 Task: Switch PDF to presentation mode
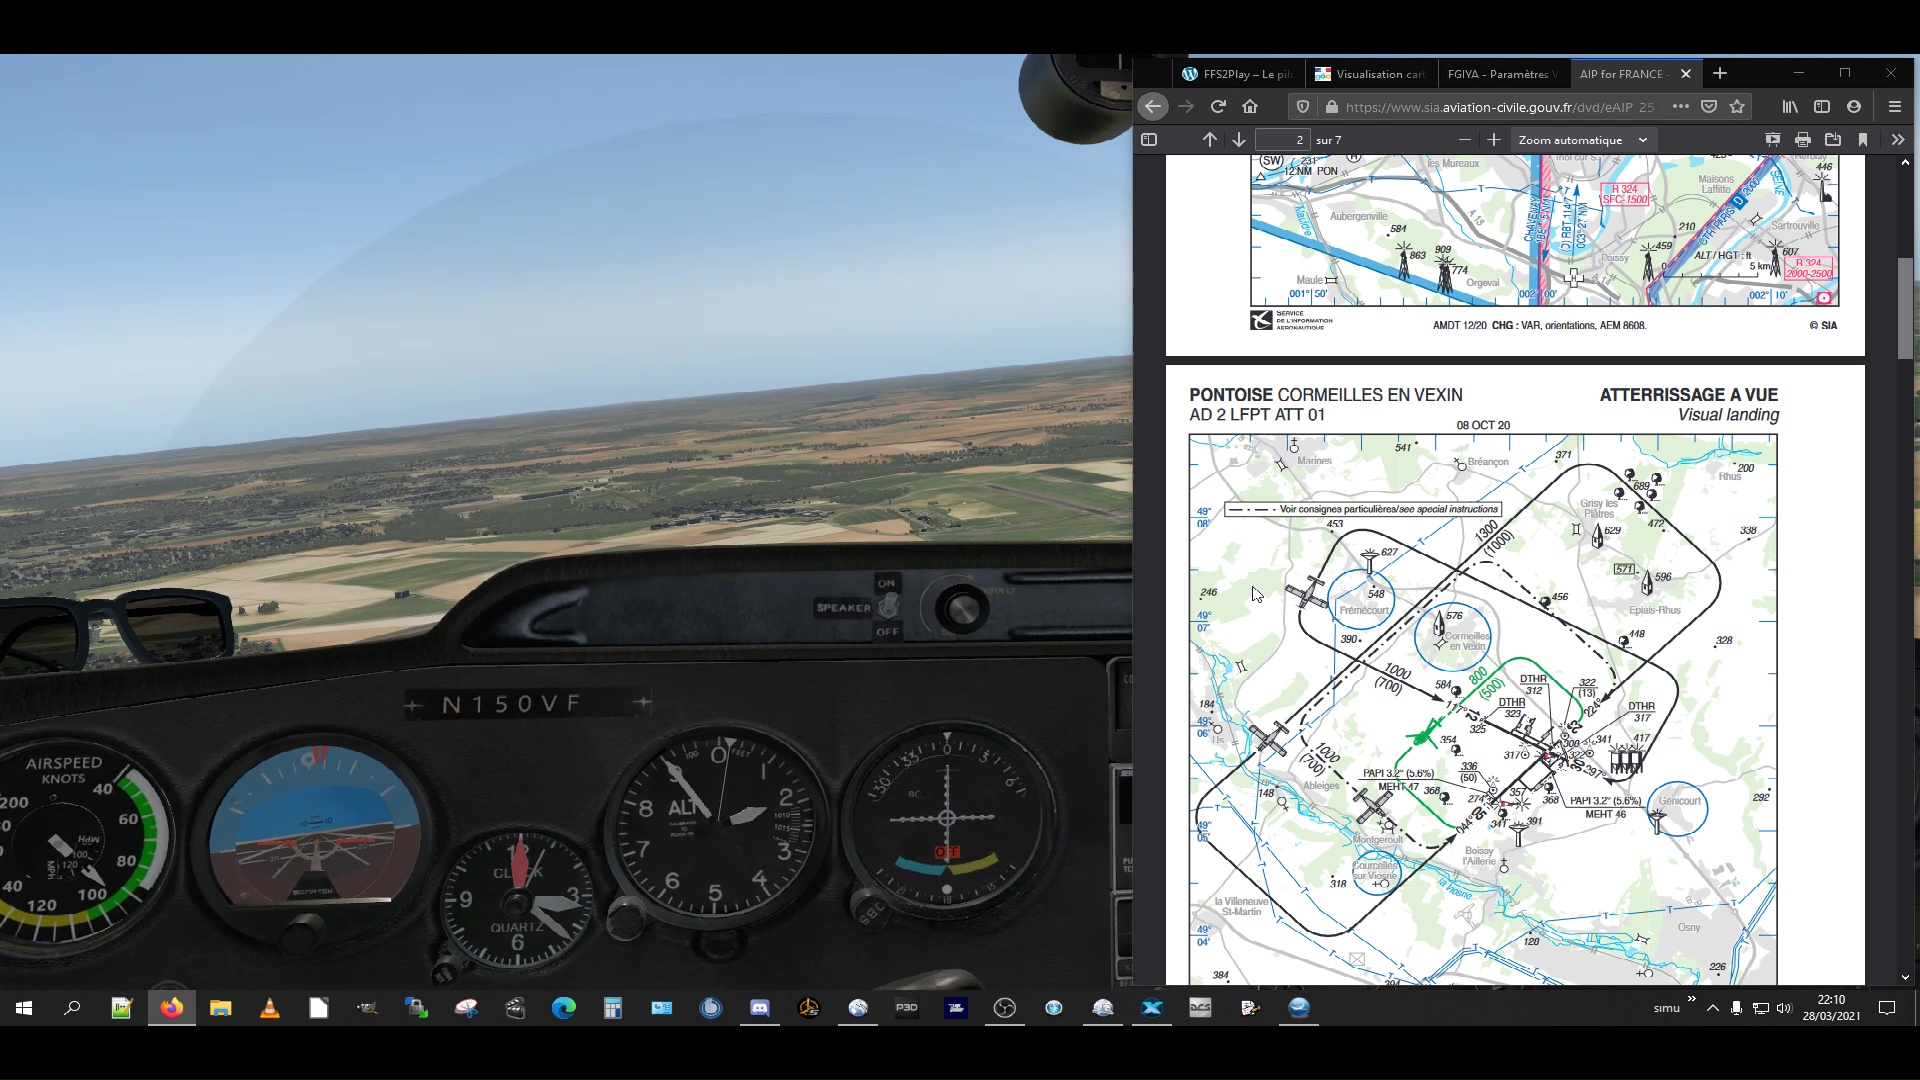point(1772,140)
